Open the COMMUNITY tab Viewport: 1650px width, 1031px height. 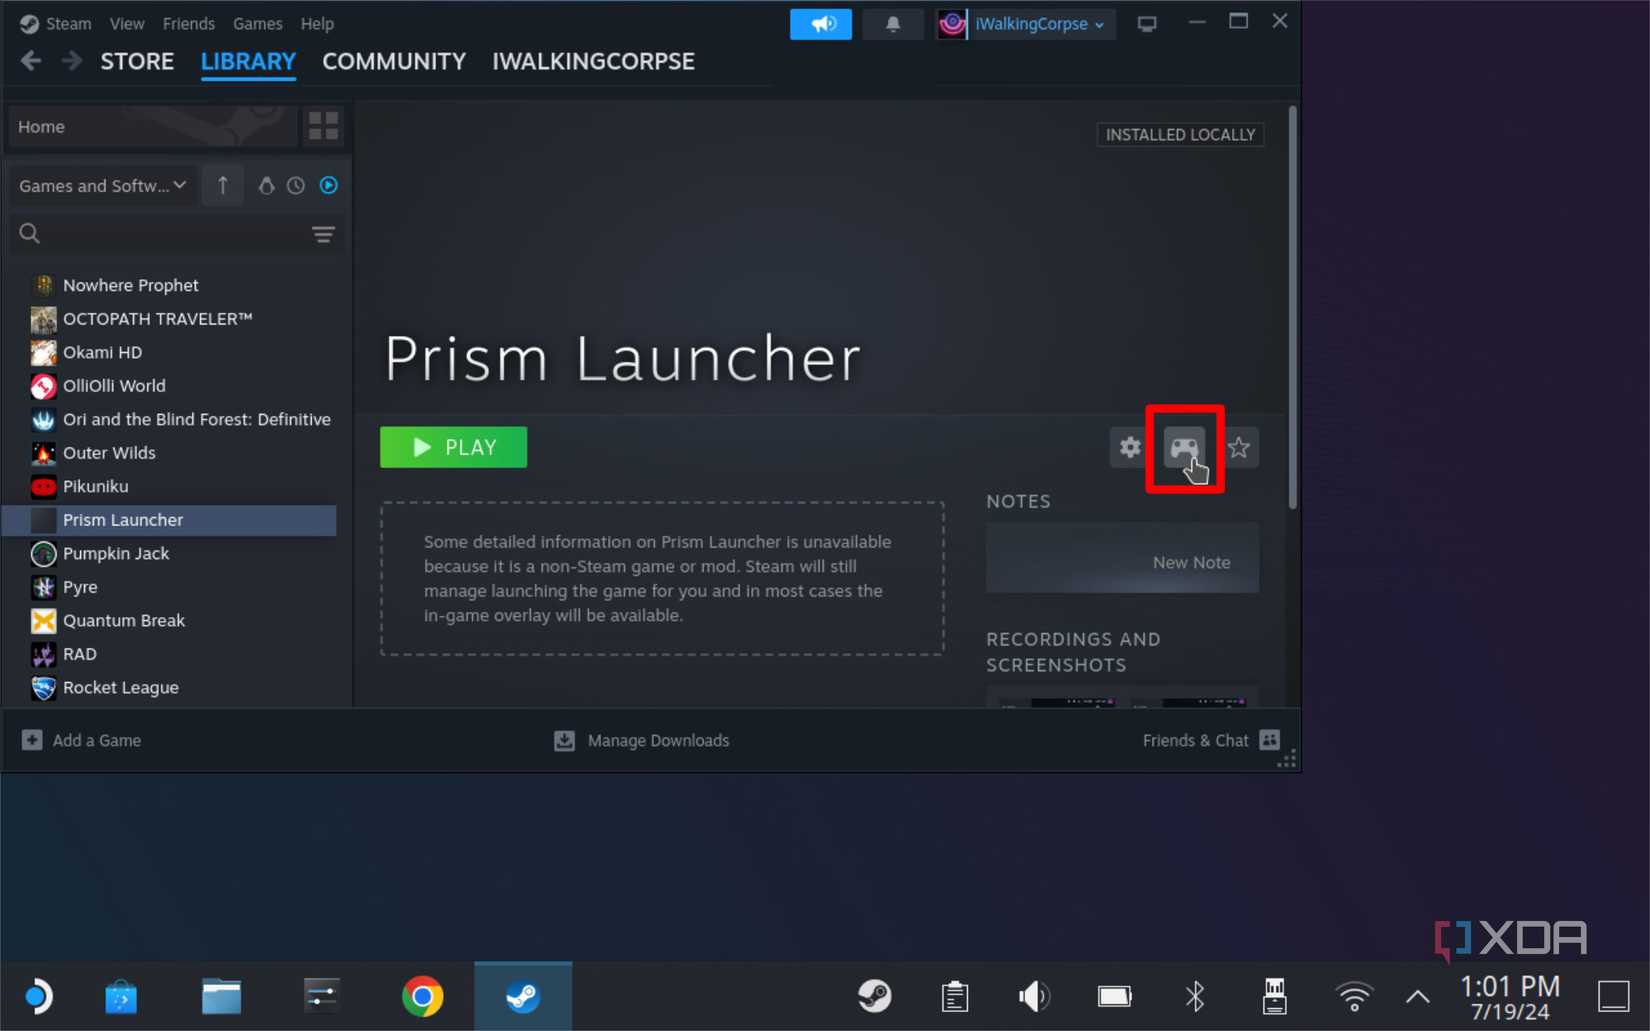(x=394, y=61)
